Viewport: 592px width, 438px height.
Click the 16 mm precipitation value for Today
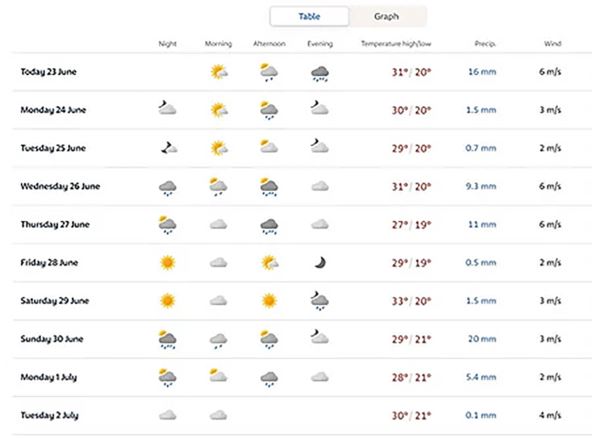tap(482, 72)
